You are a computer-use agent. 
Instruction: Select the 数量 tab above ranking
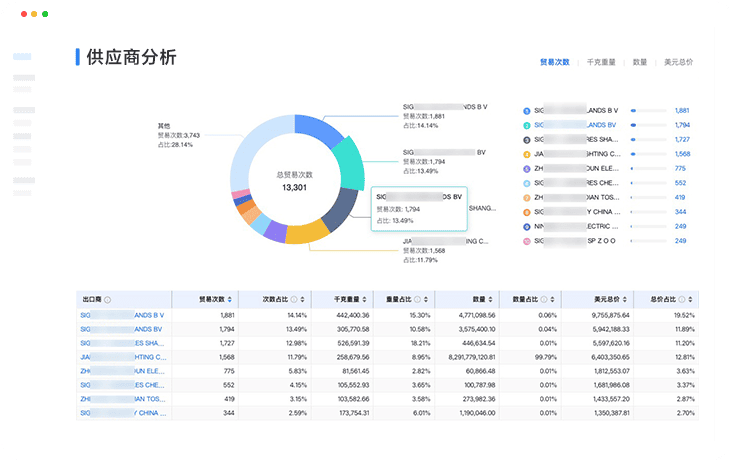[x=639, y=62]
